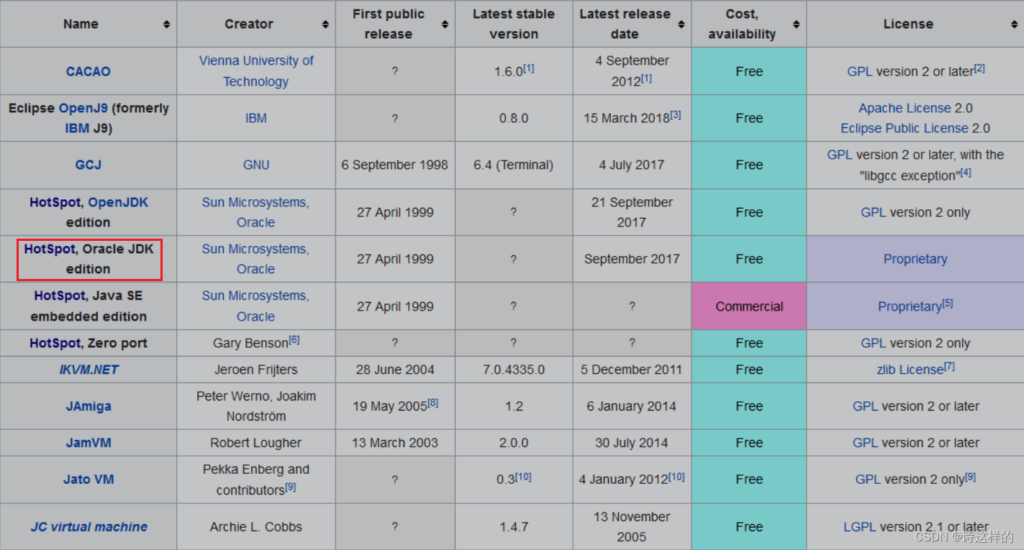Image resolution: width=1024 pixels, height=550 pixels.
Task: Open LGPL link in JC virtual machine row
Action: point(859,526)
